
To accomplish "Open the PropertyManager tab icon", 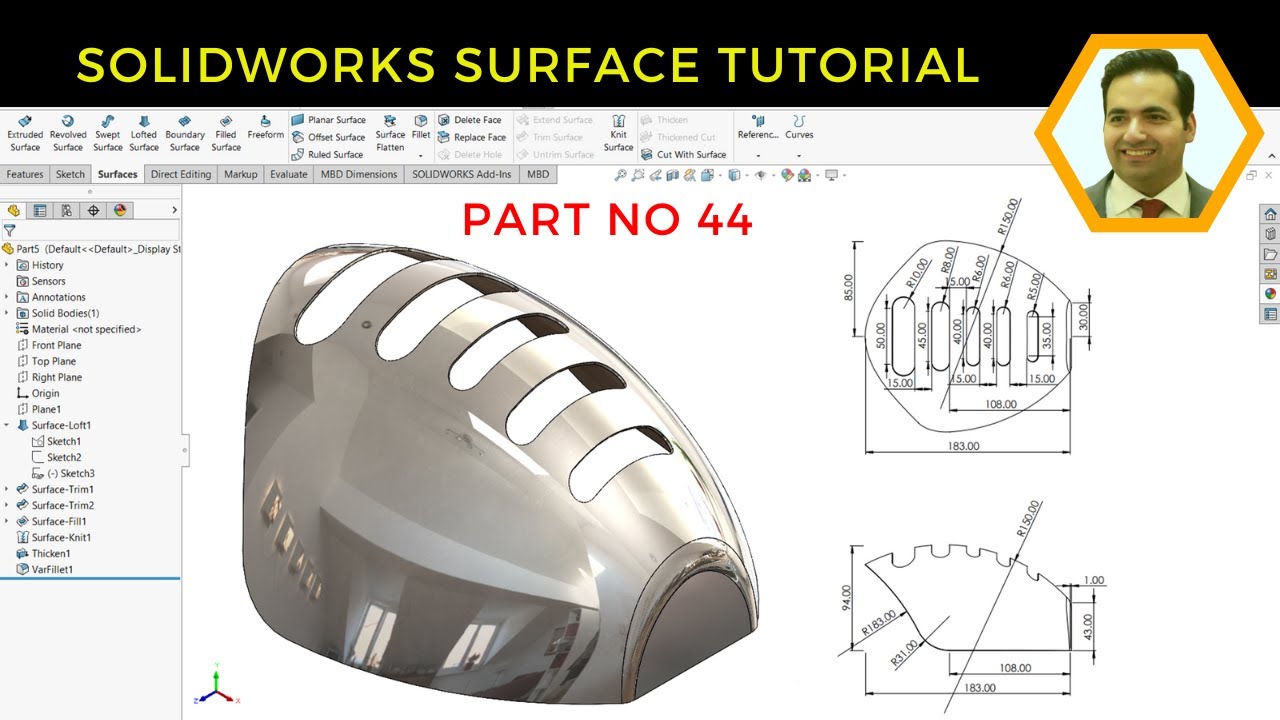I will (x=40, y=210).
